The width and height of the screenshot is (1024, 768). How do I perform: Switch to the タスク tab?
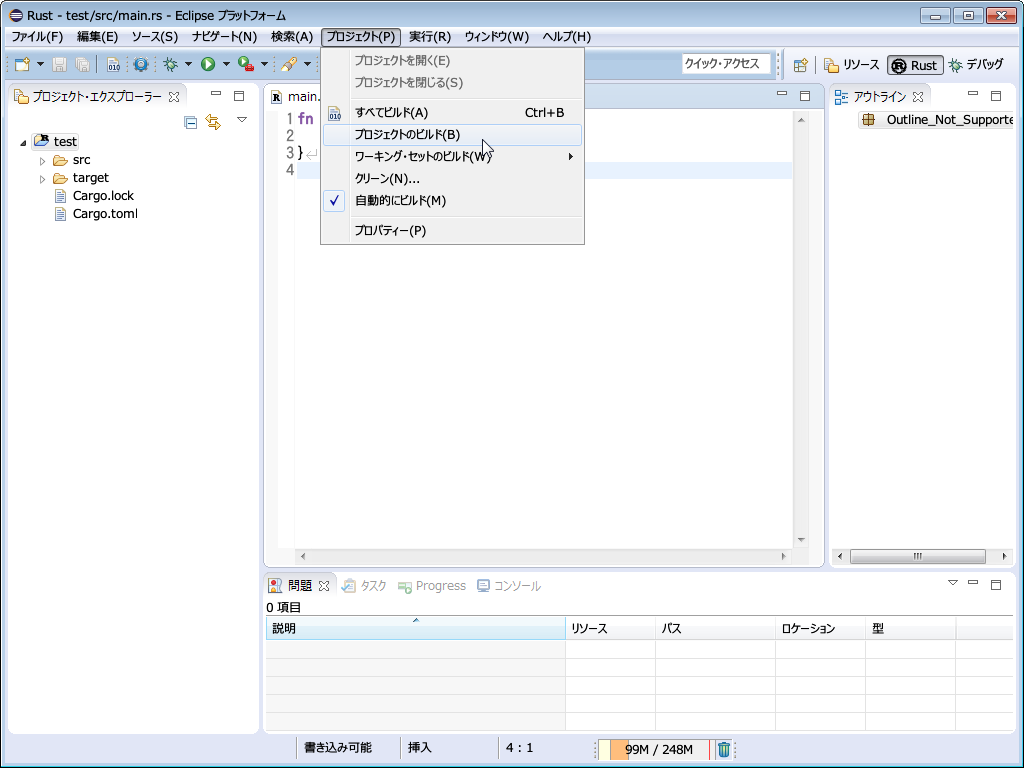tap(364, 586)
